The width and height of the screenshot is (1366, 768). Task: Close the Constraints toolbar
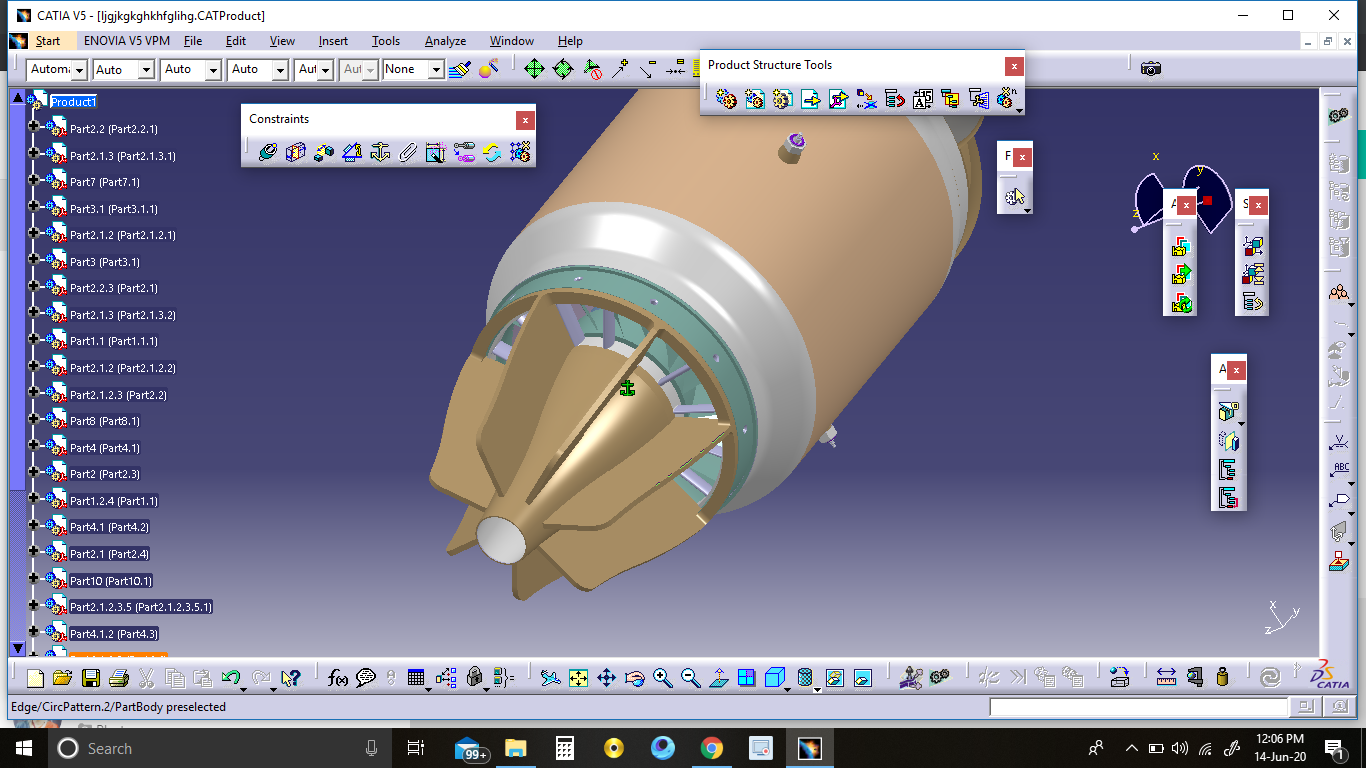point(525,120)
